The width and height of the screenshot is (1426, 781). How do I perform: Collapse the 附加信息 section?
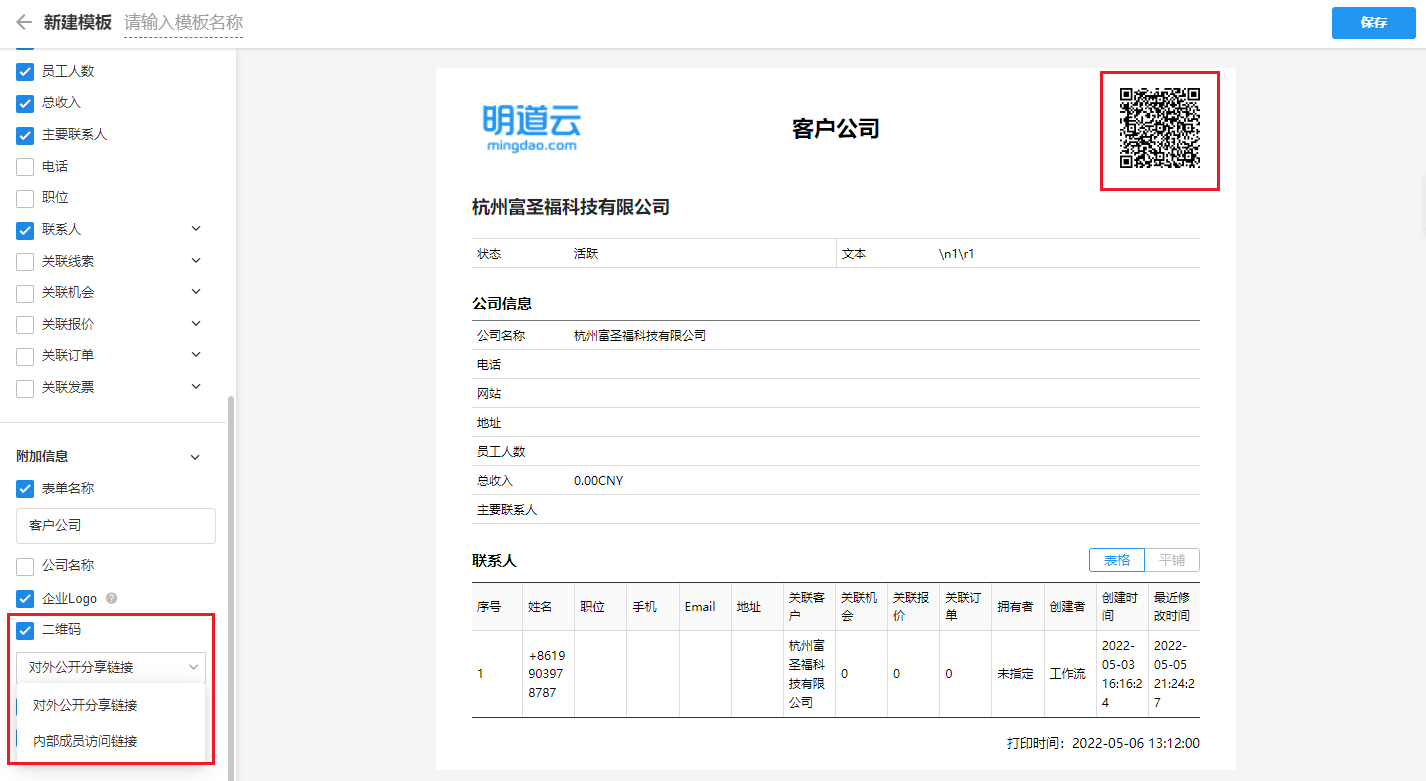(196, 457)
